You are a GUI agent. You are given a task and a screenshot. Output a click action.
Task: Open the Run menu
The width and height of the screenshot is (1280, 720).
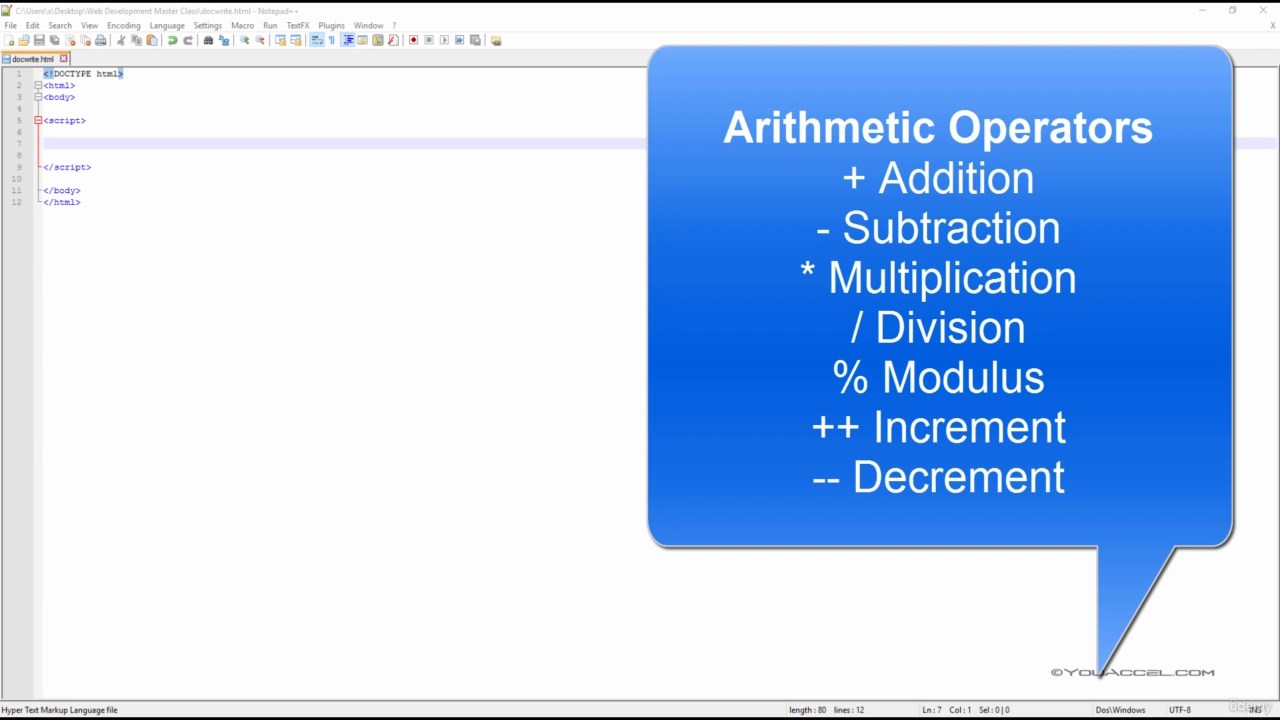point(270,25)
